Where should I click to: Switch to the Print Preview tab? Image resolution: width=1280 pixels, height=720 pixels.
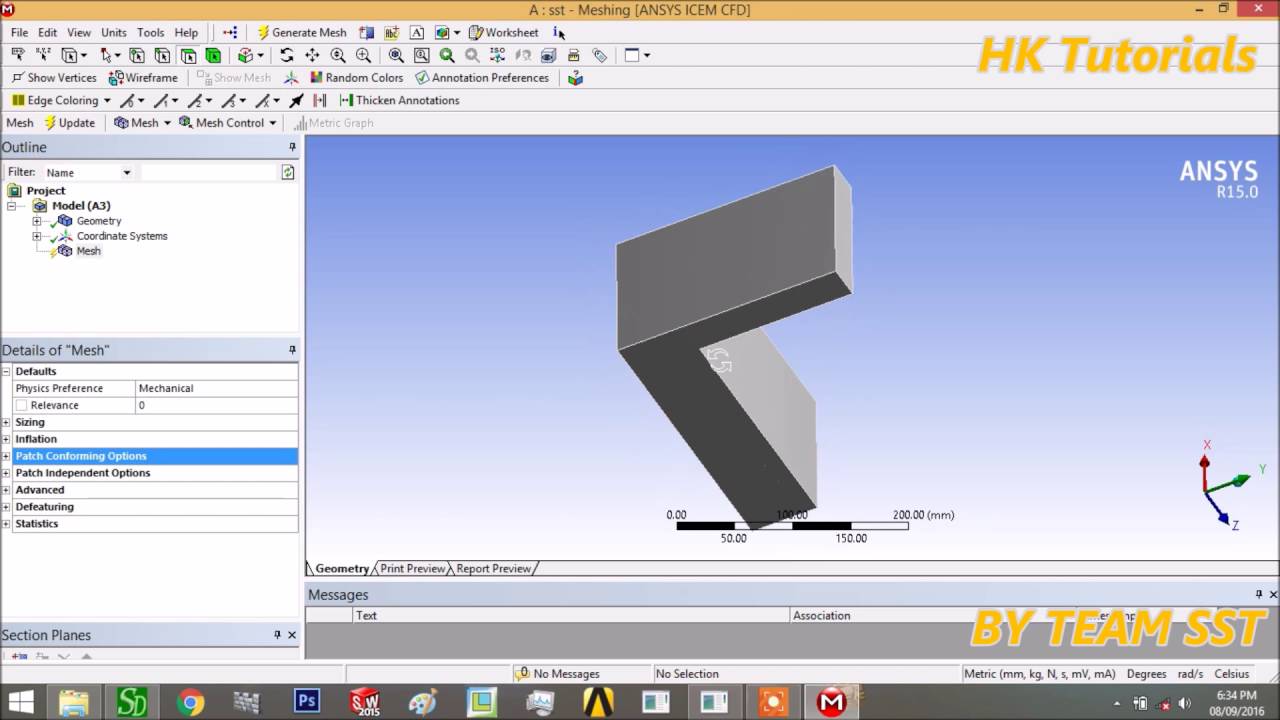pyautogui.click(x=412, y=568)
